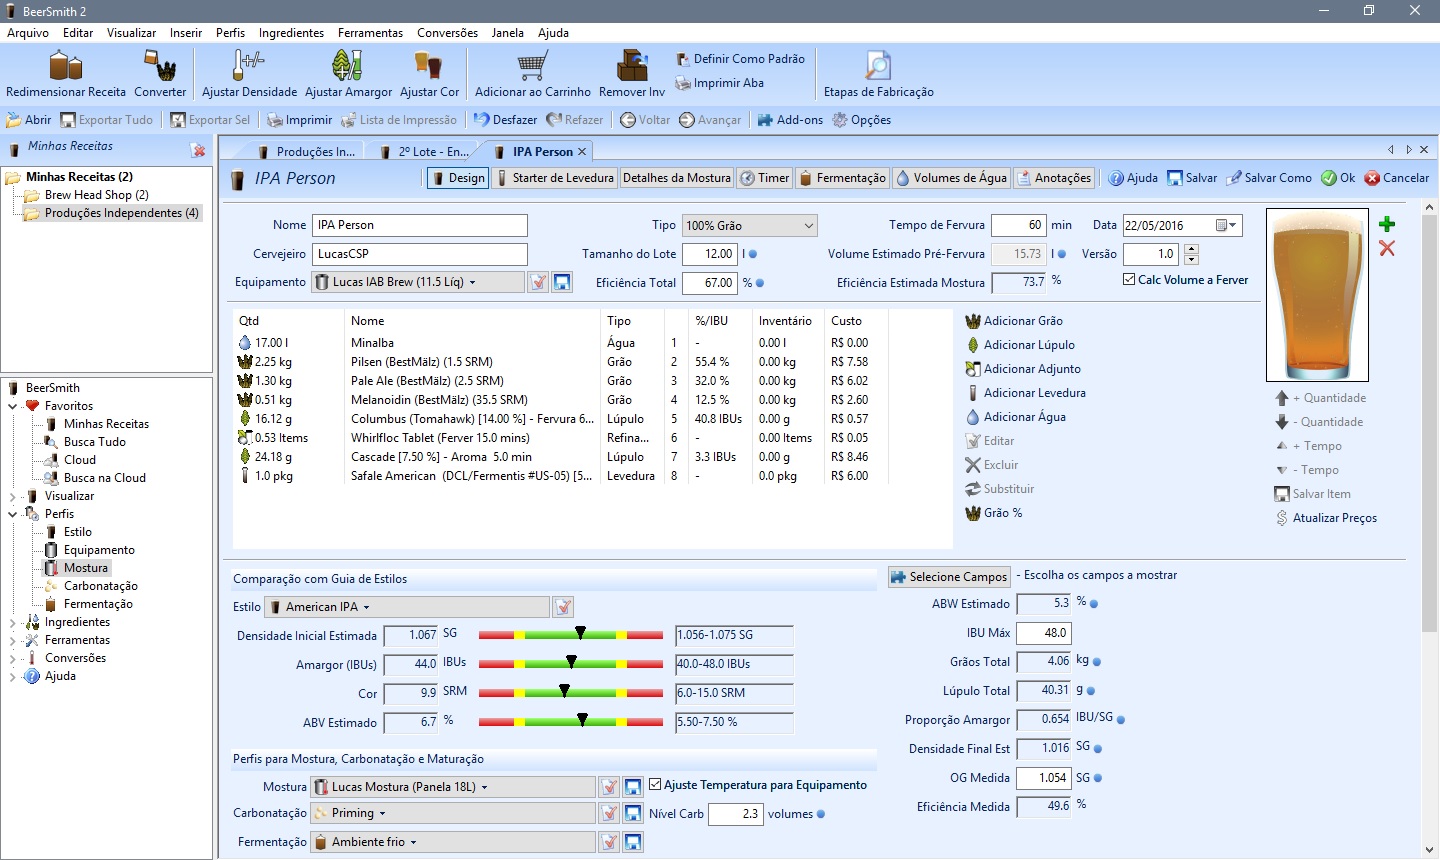Edit the Equipamento profile icon

pos(539,283)
